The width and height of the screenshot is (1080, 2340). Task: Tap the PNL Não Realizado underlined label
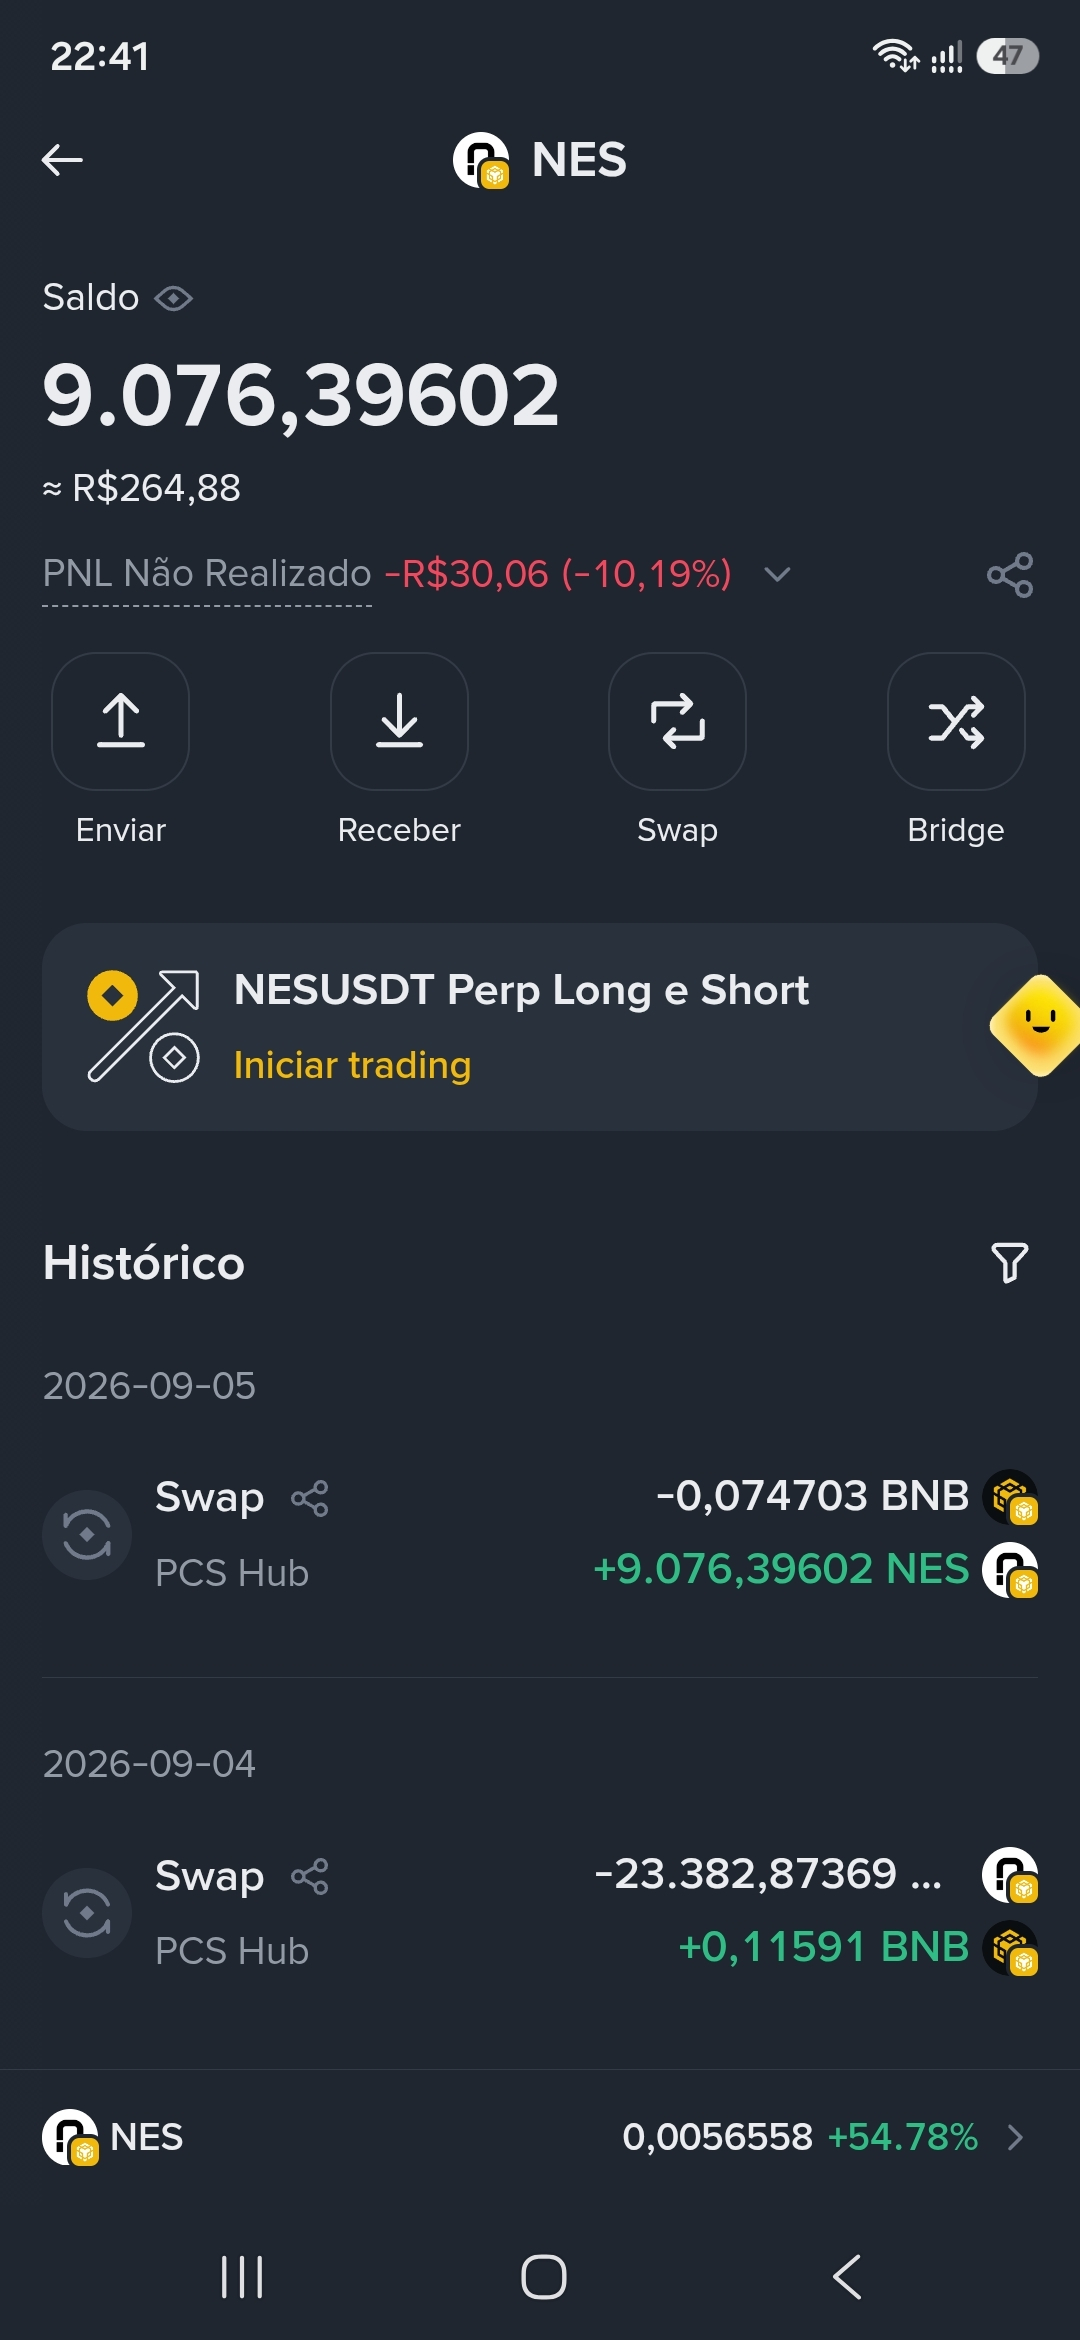(x=207, y=574)
